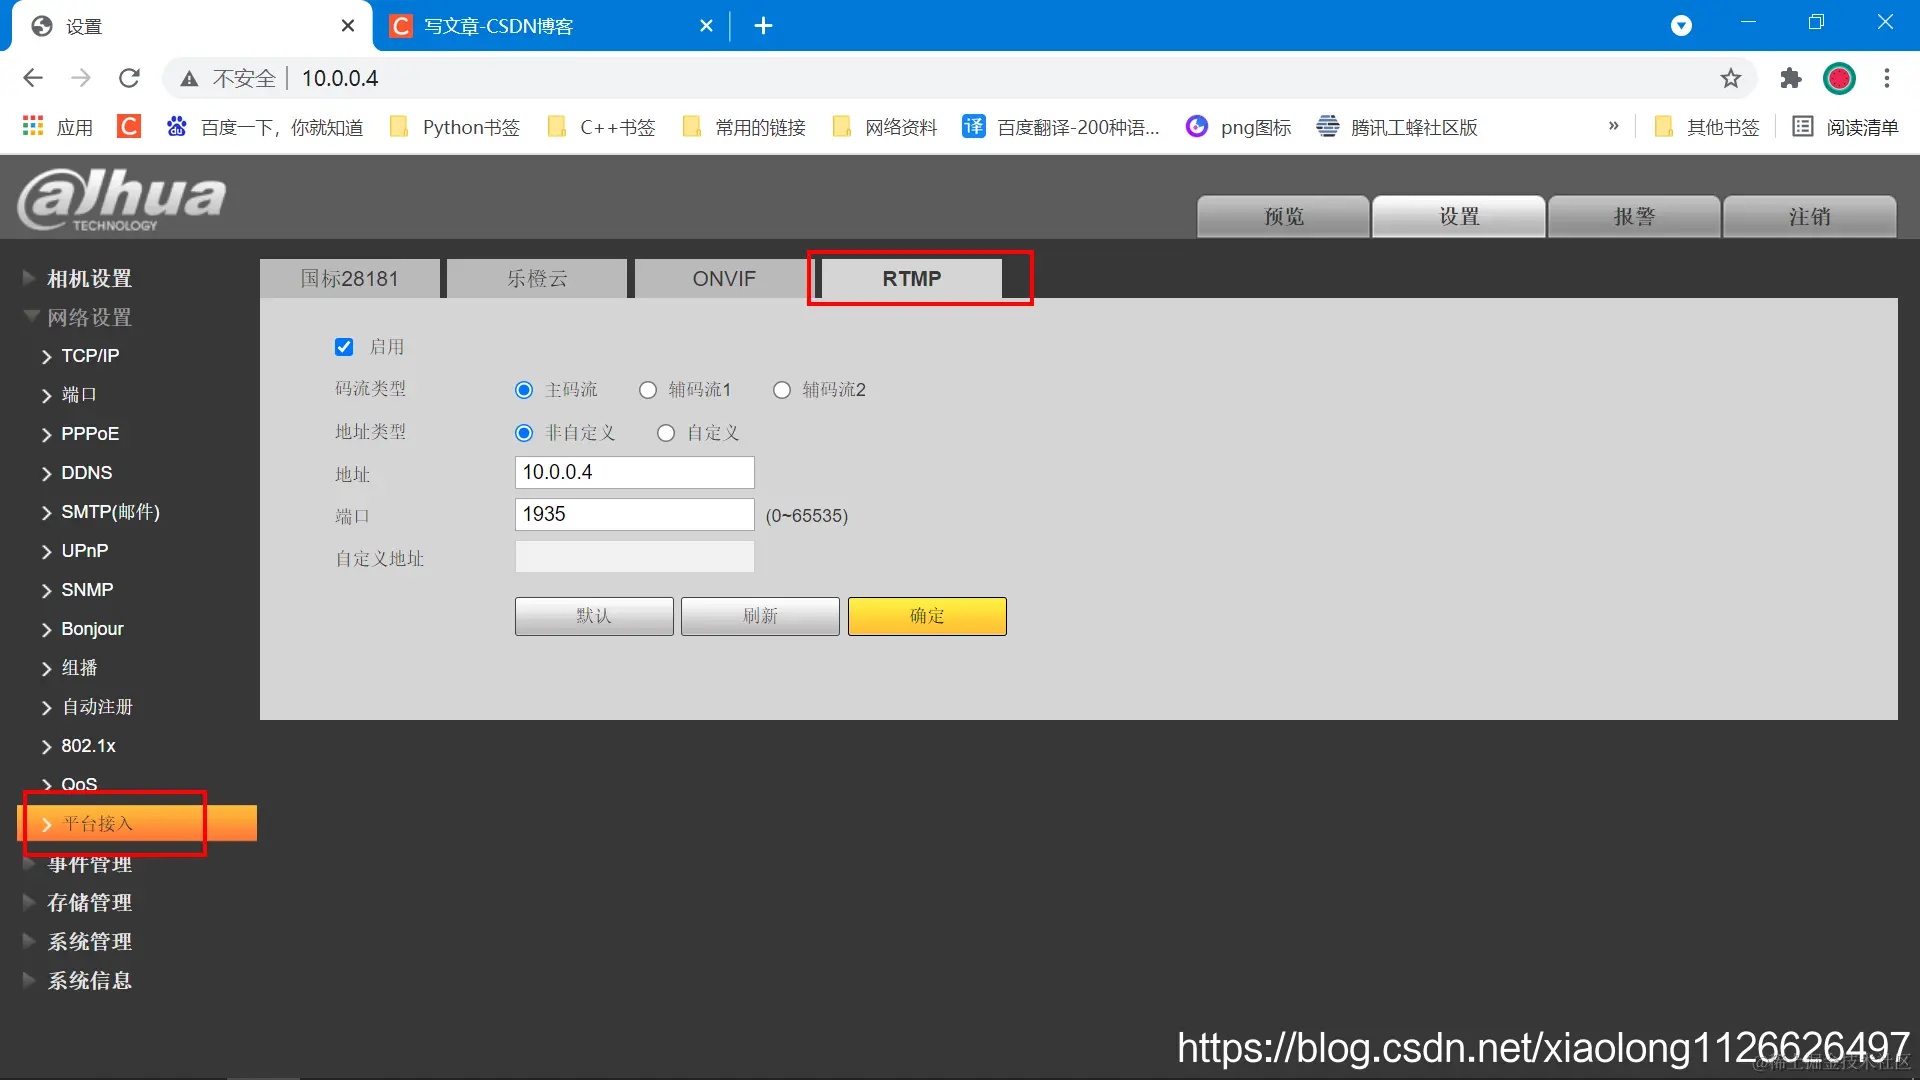1920x1080 pixels.
Task: Show hidden bookmarks overflow chevron
Action: tap(1613, 127)
